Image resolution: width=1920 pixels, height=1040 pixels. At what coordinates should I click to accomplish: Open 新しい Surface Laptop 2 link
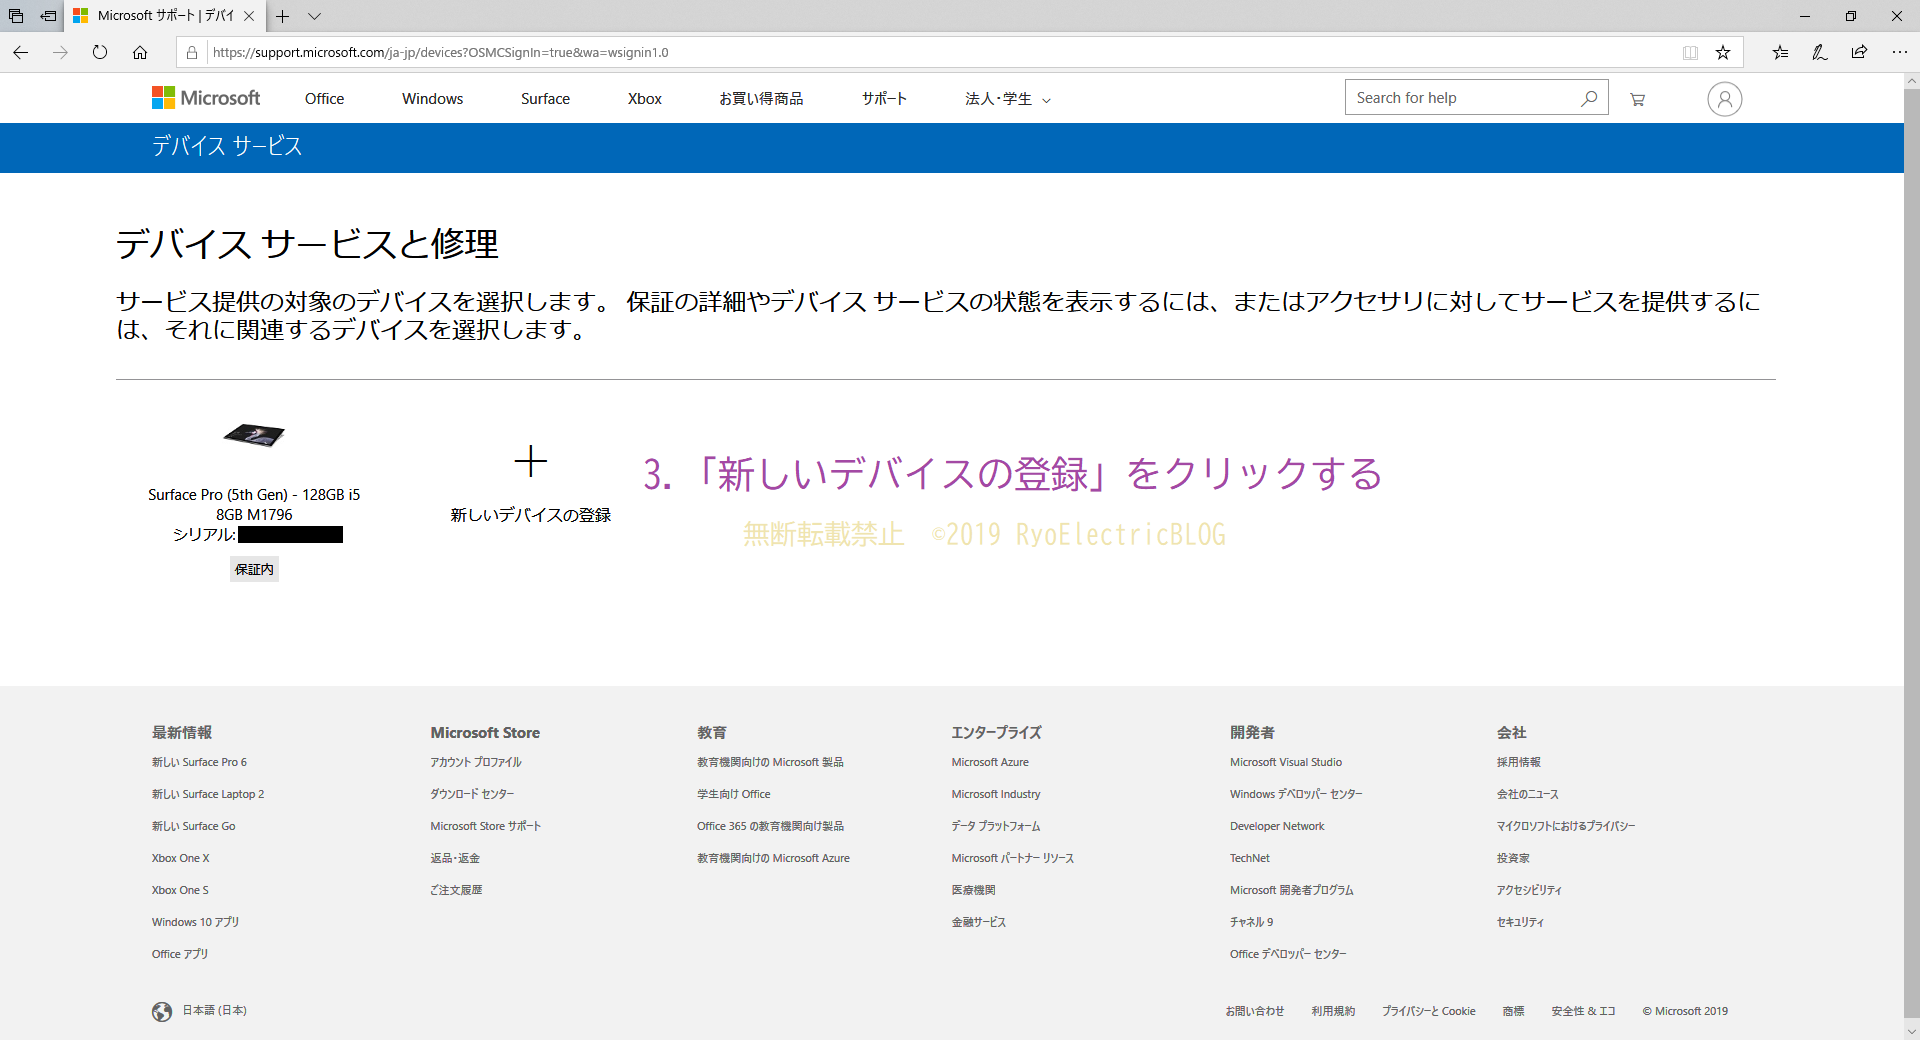[x=208, y=794]
